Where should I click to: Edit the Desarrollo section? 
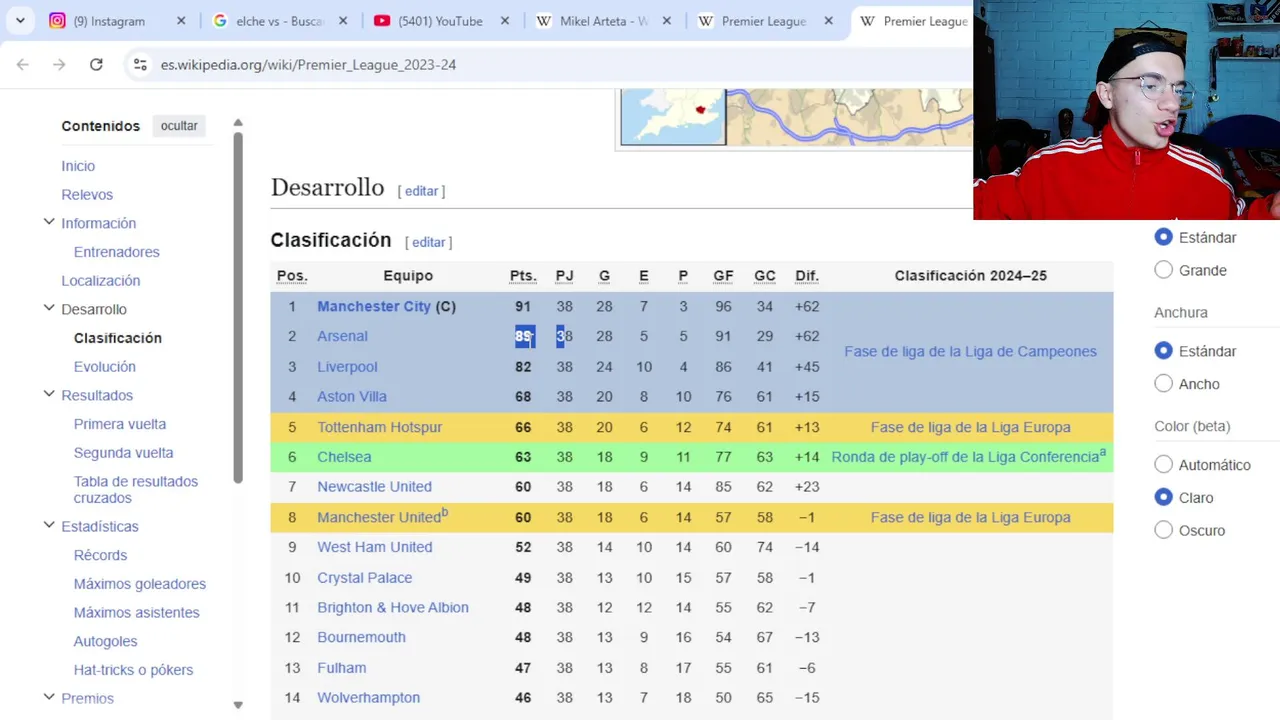click(x=421, y=191)
